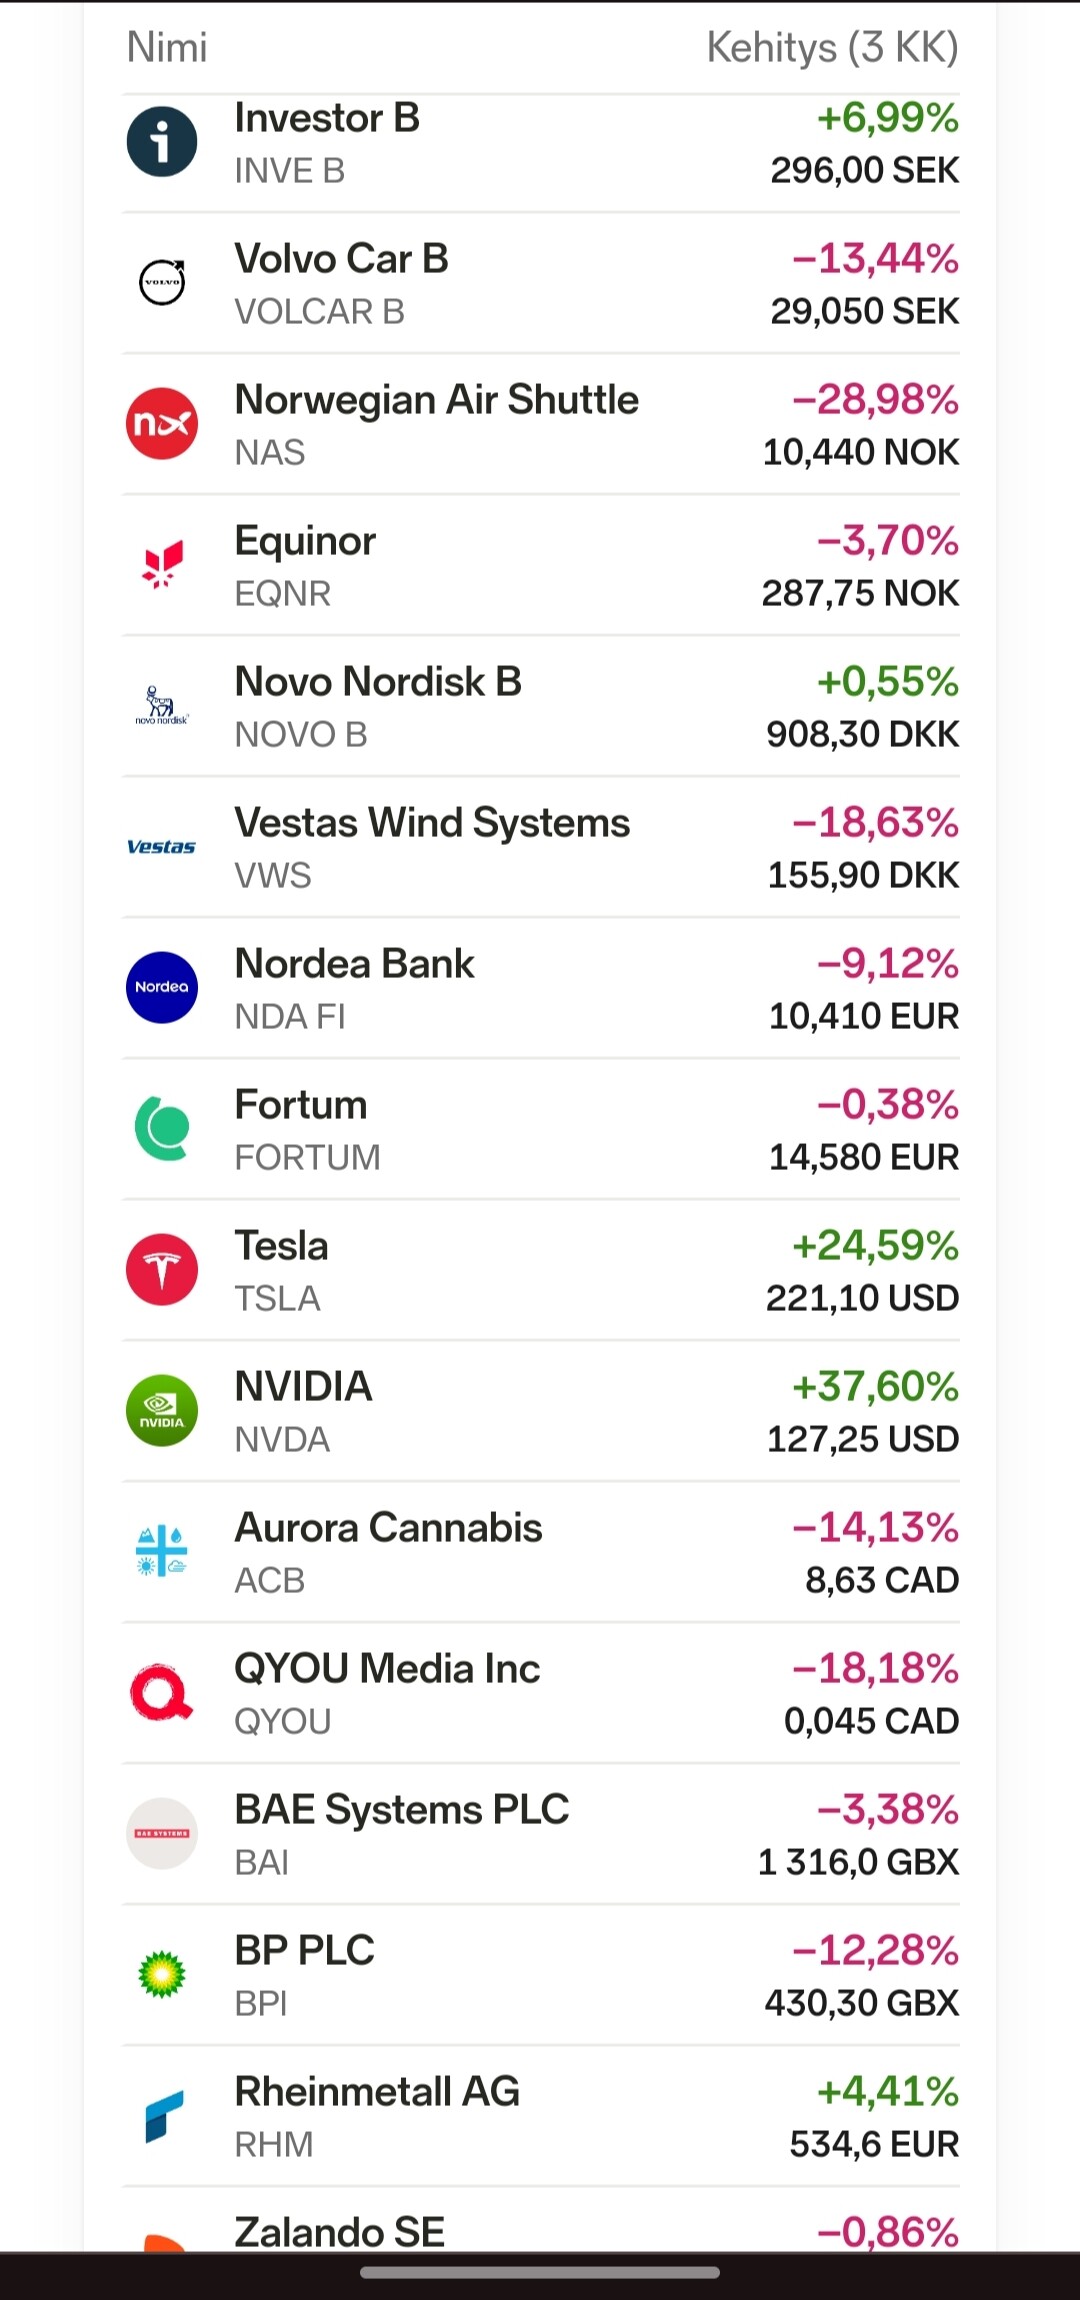Tap the Equinor logo icon

coord(162,565)
